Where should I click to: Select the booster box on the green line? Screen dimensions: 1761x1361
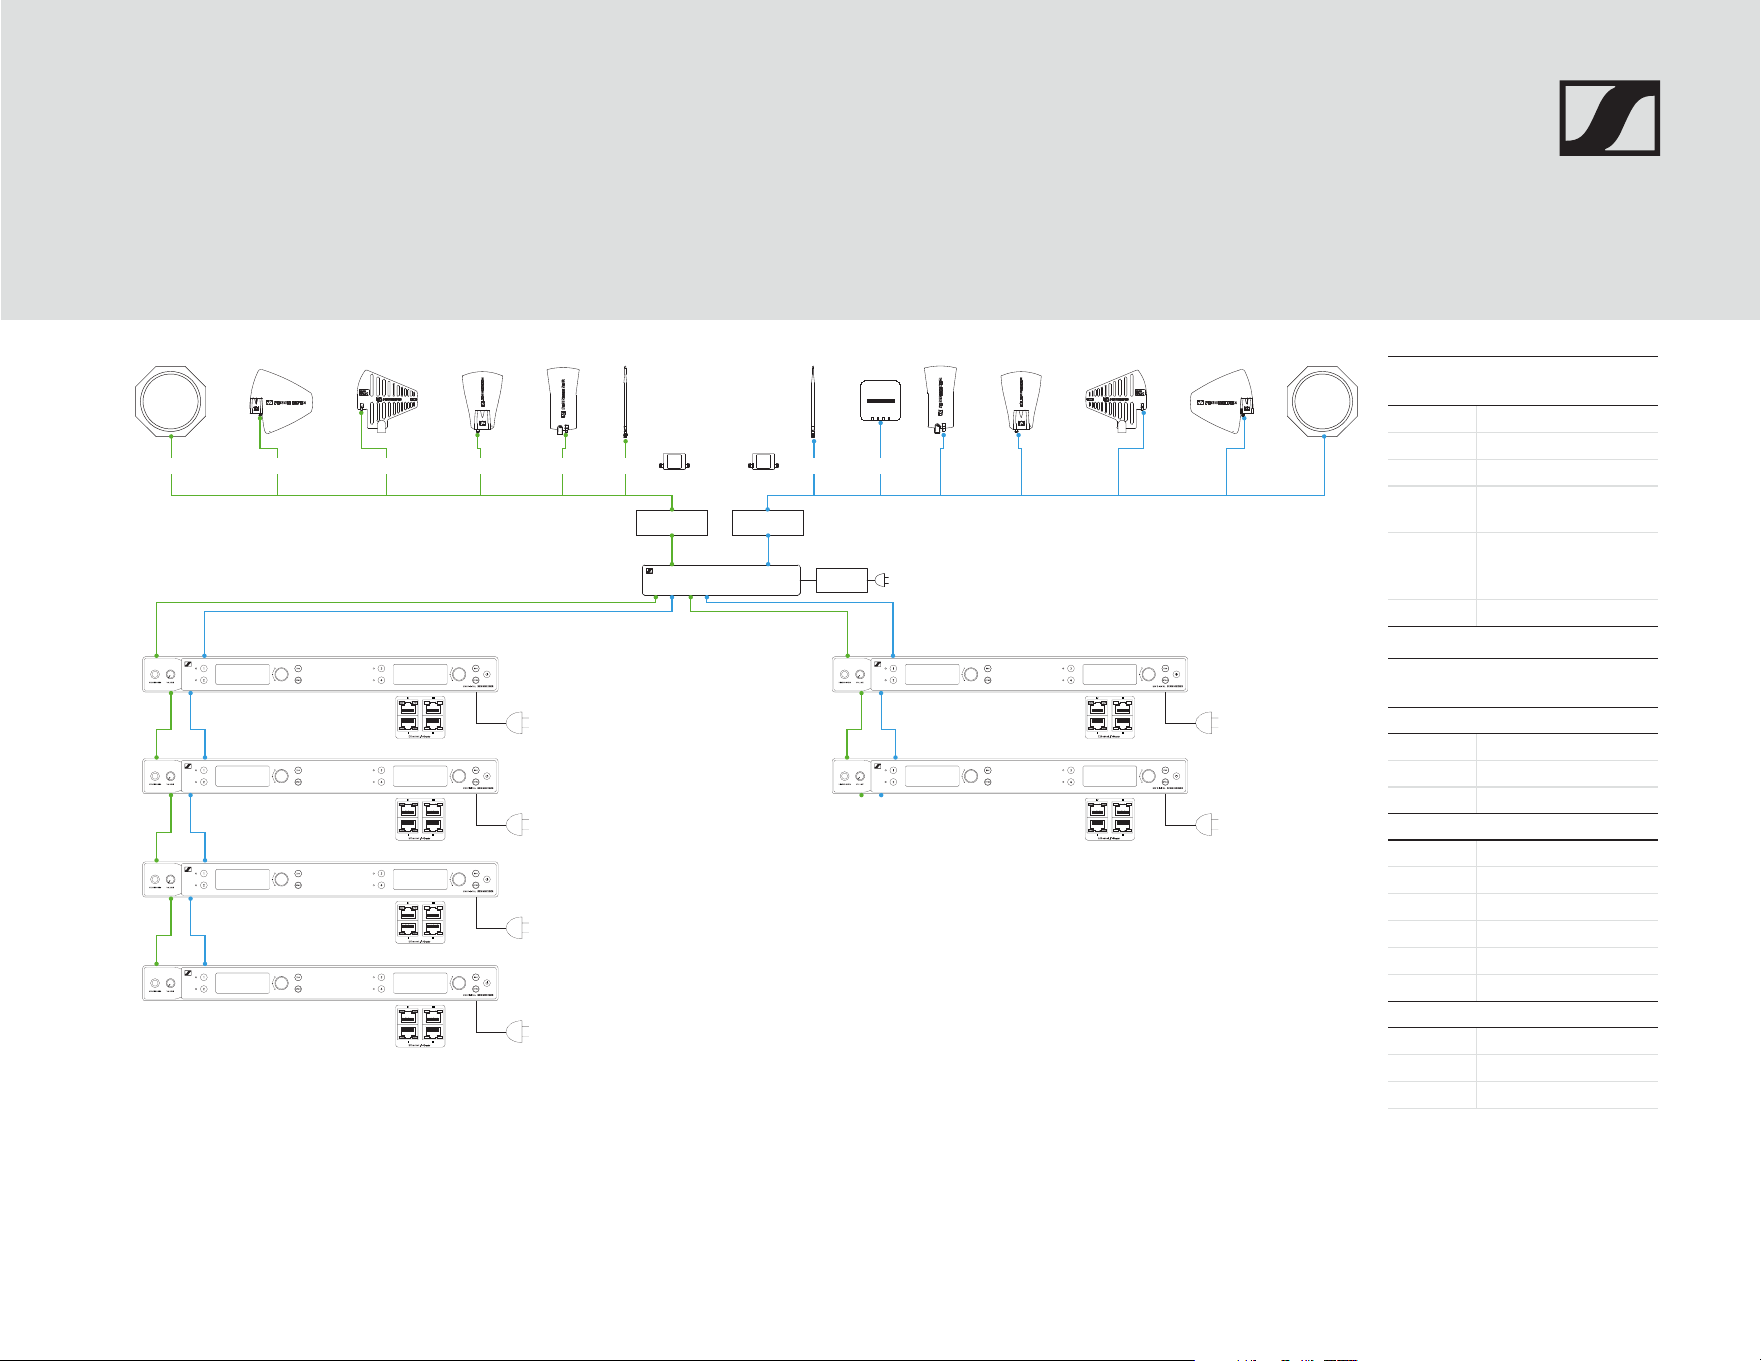coord(672,522)
